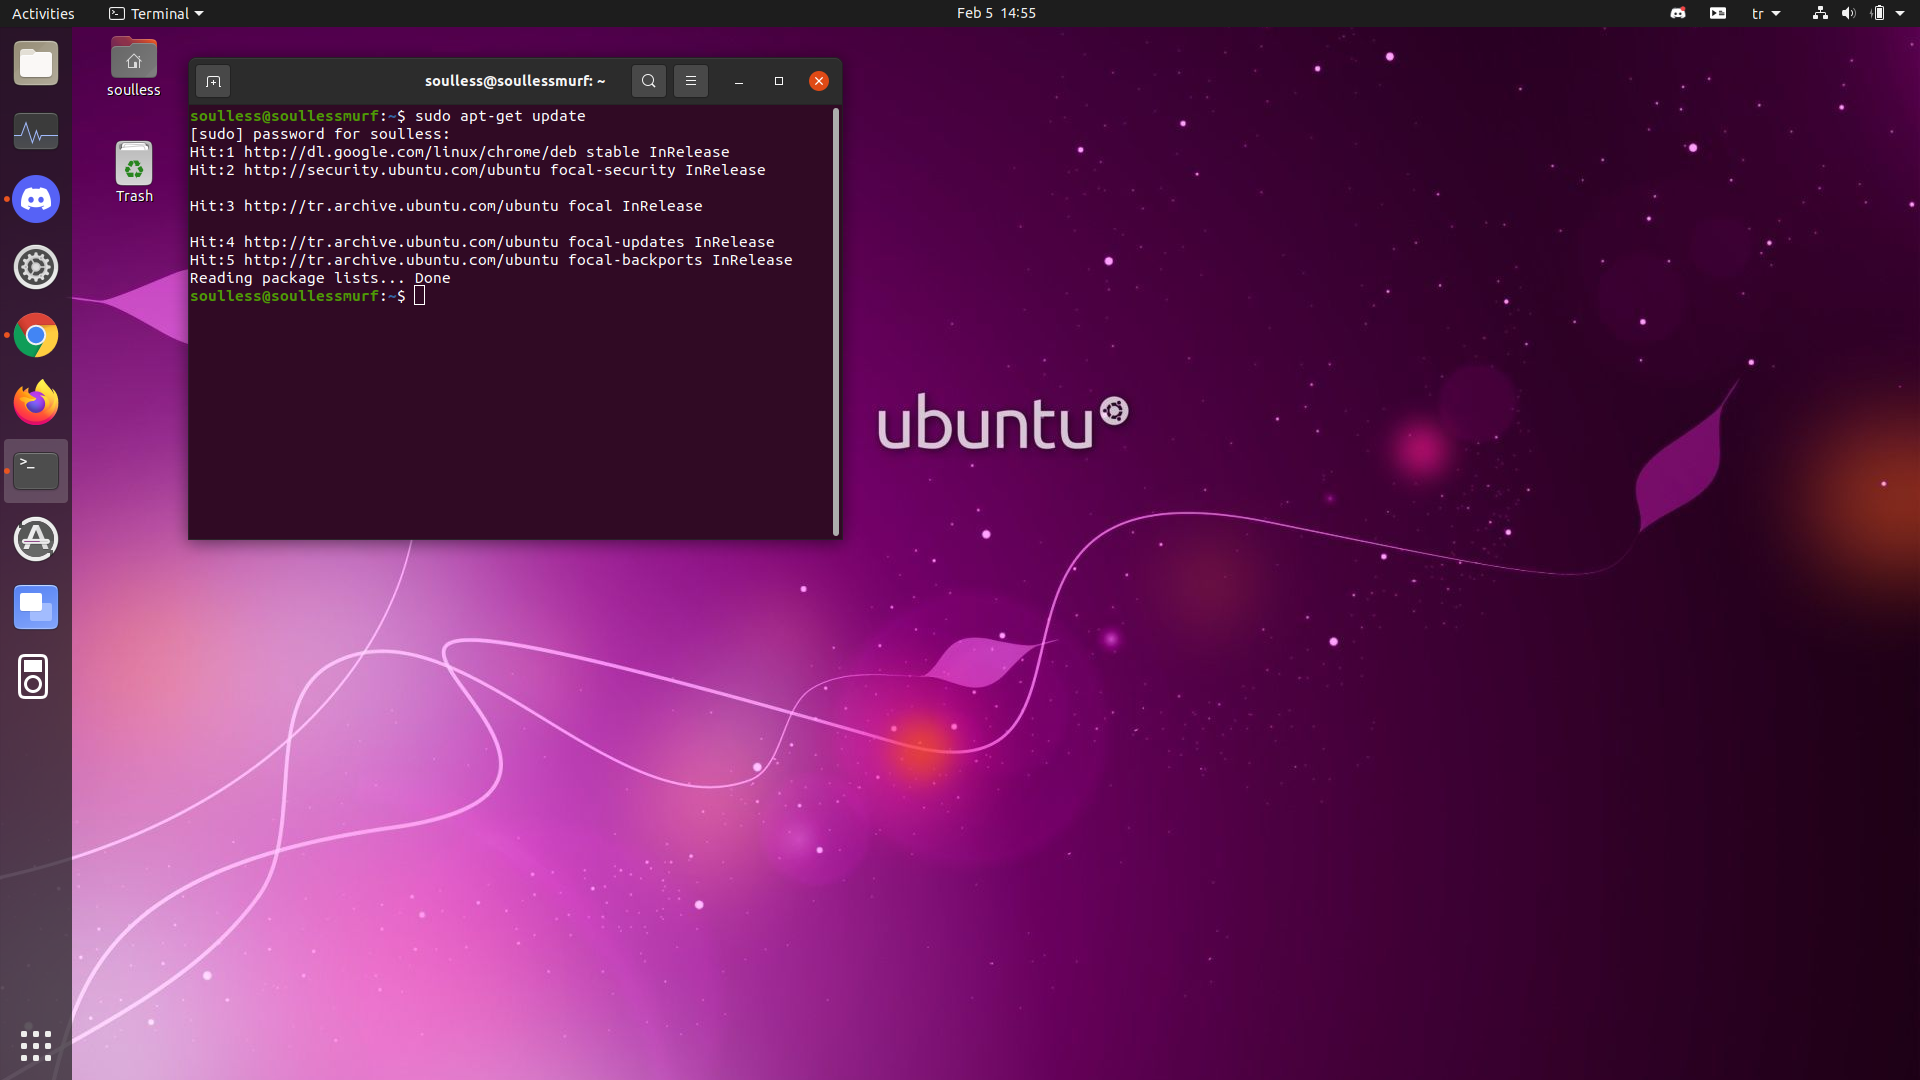Image resolution: width=1920 pixels, height=1080 pixels.
Task: Minimize the Terminal window
Action: (x=739, y=81)
